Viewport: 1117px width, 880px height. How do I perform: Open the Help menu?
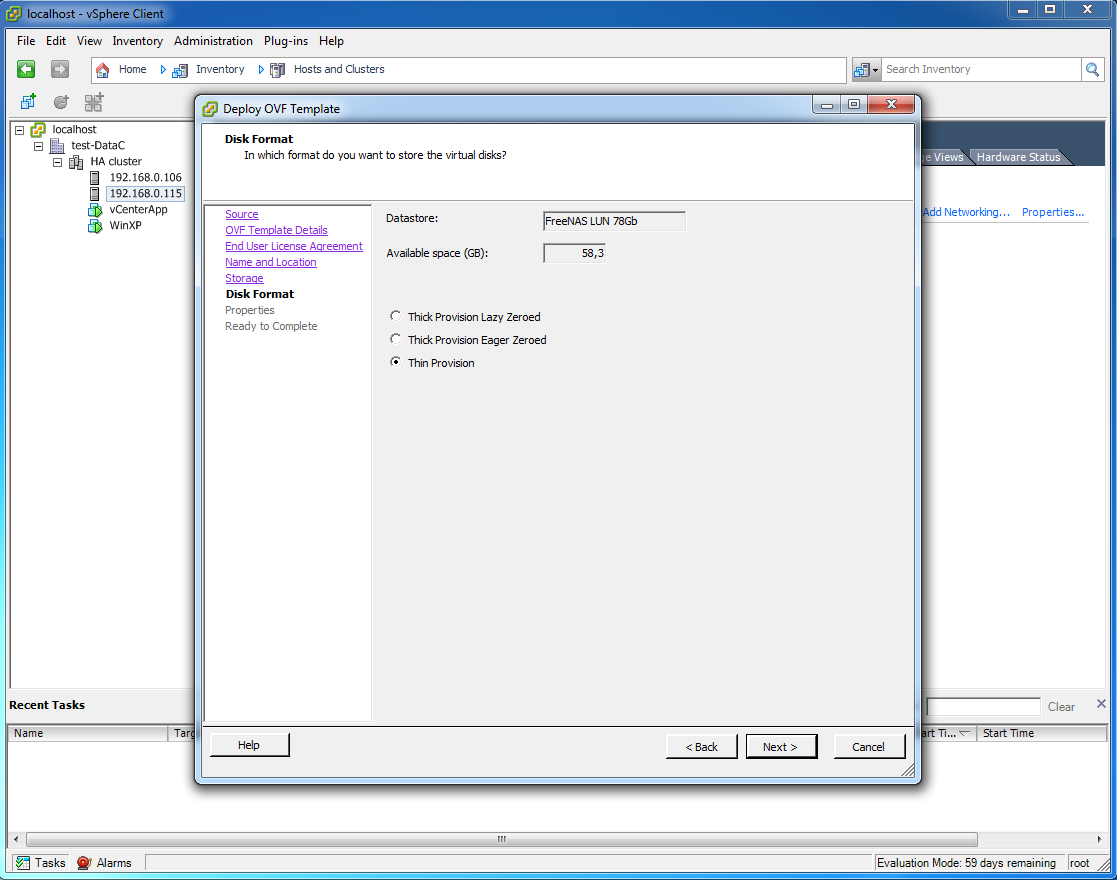tap(331, 41)
